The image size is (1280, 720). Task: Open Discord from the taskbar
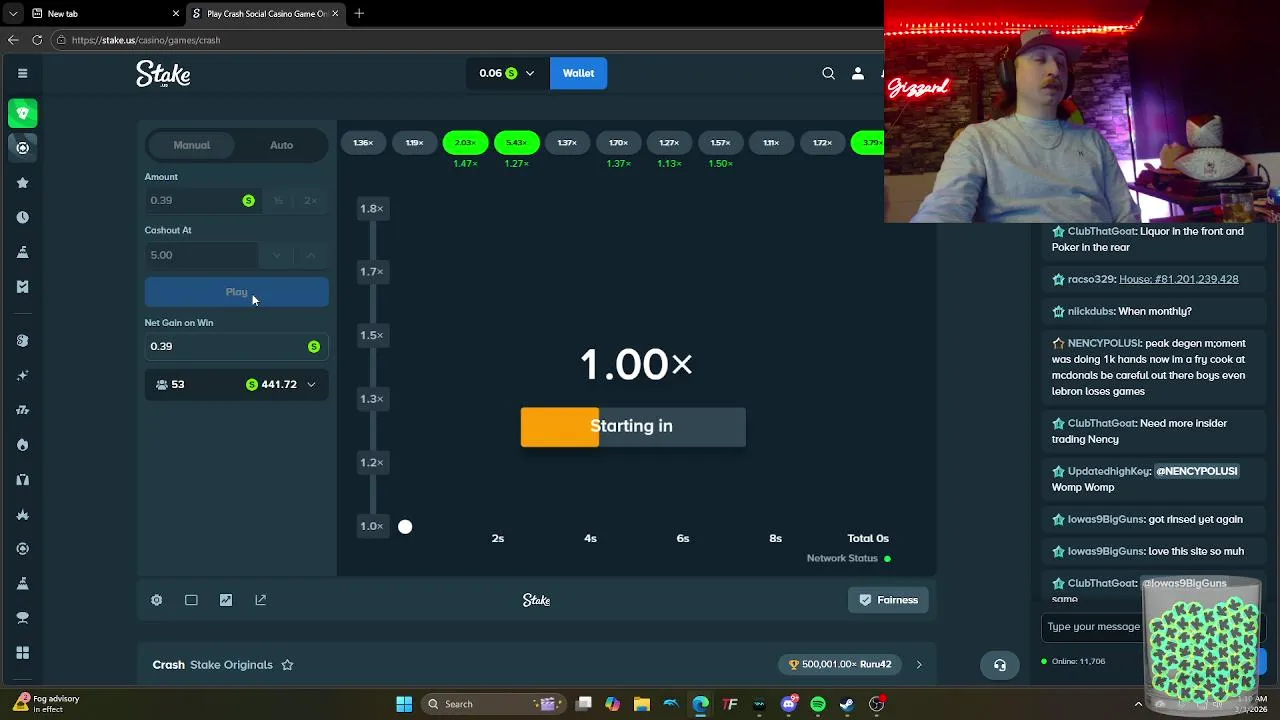[789, 704]
